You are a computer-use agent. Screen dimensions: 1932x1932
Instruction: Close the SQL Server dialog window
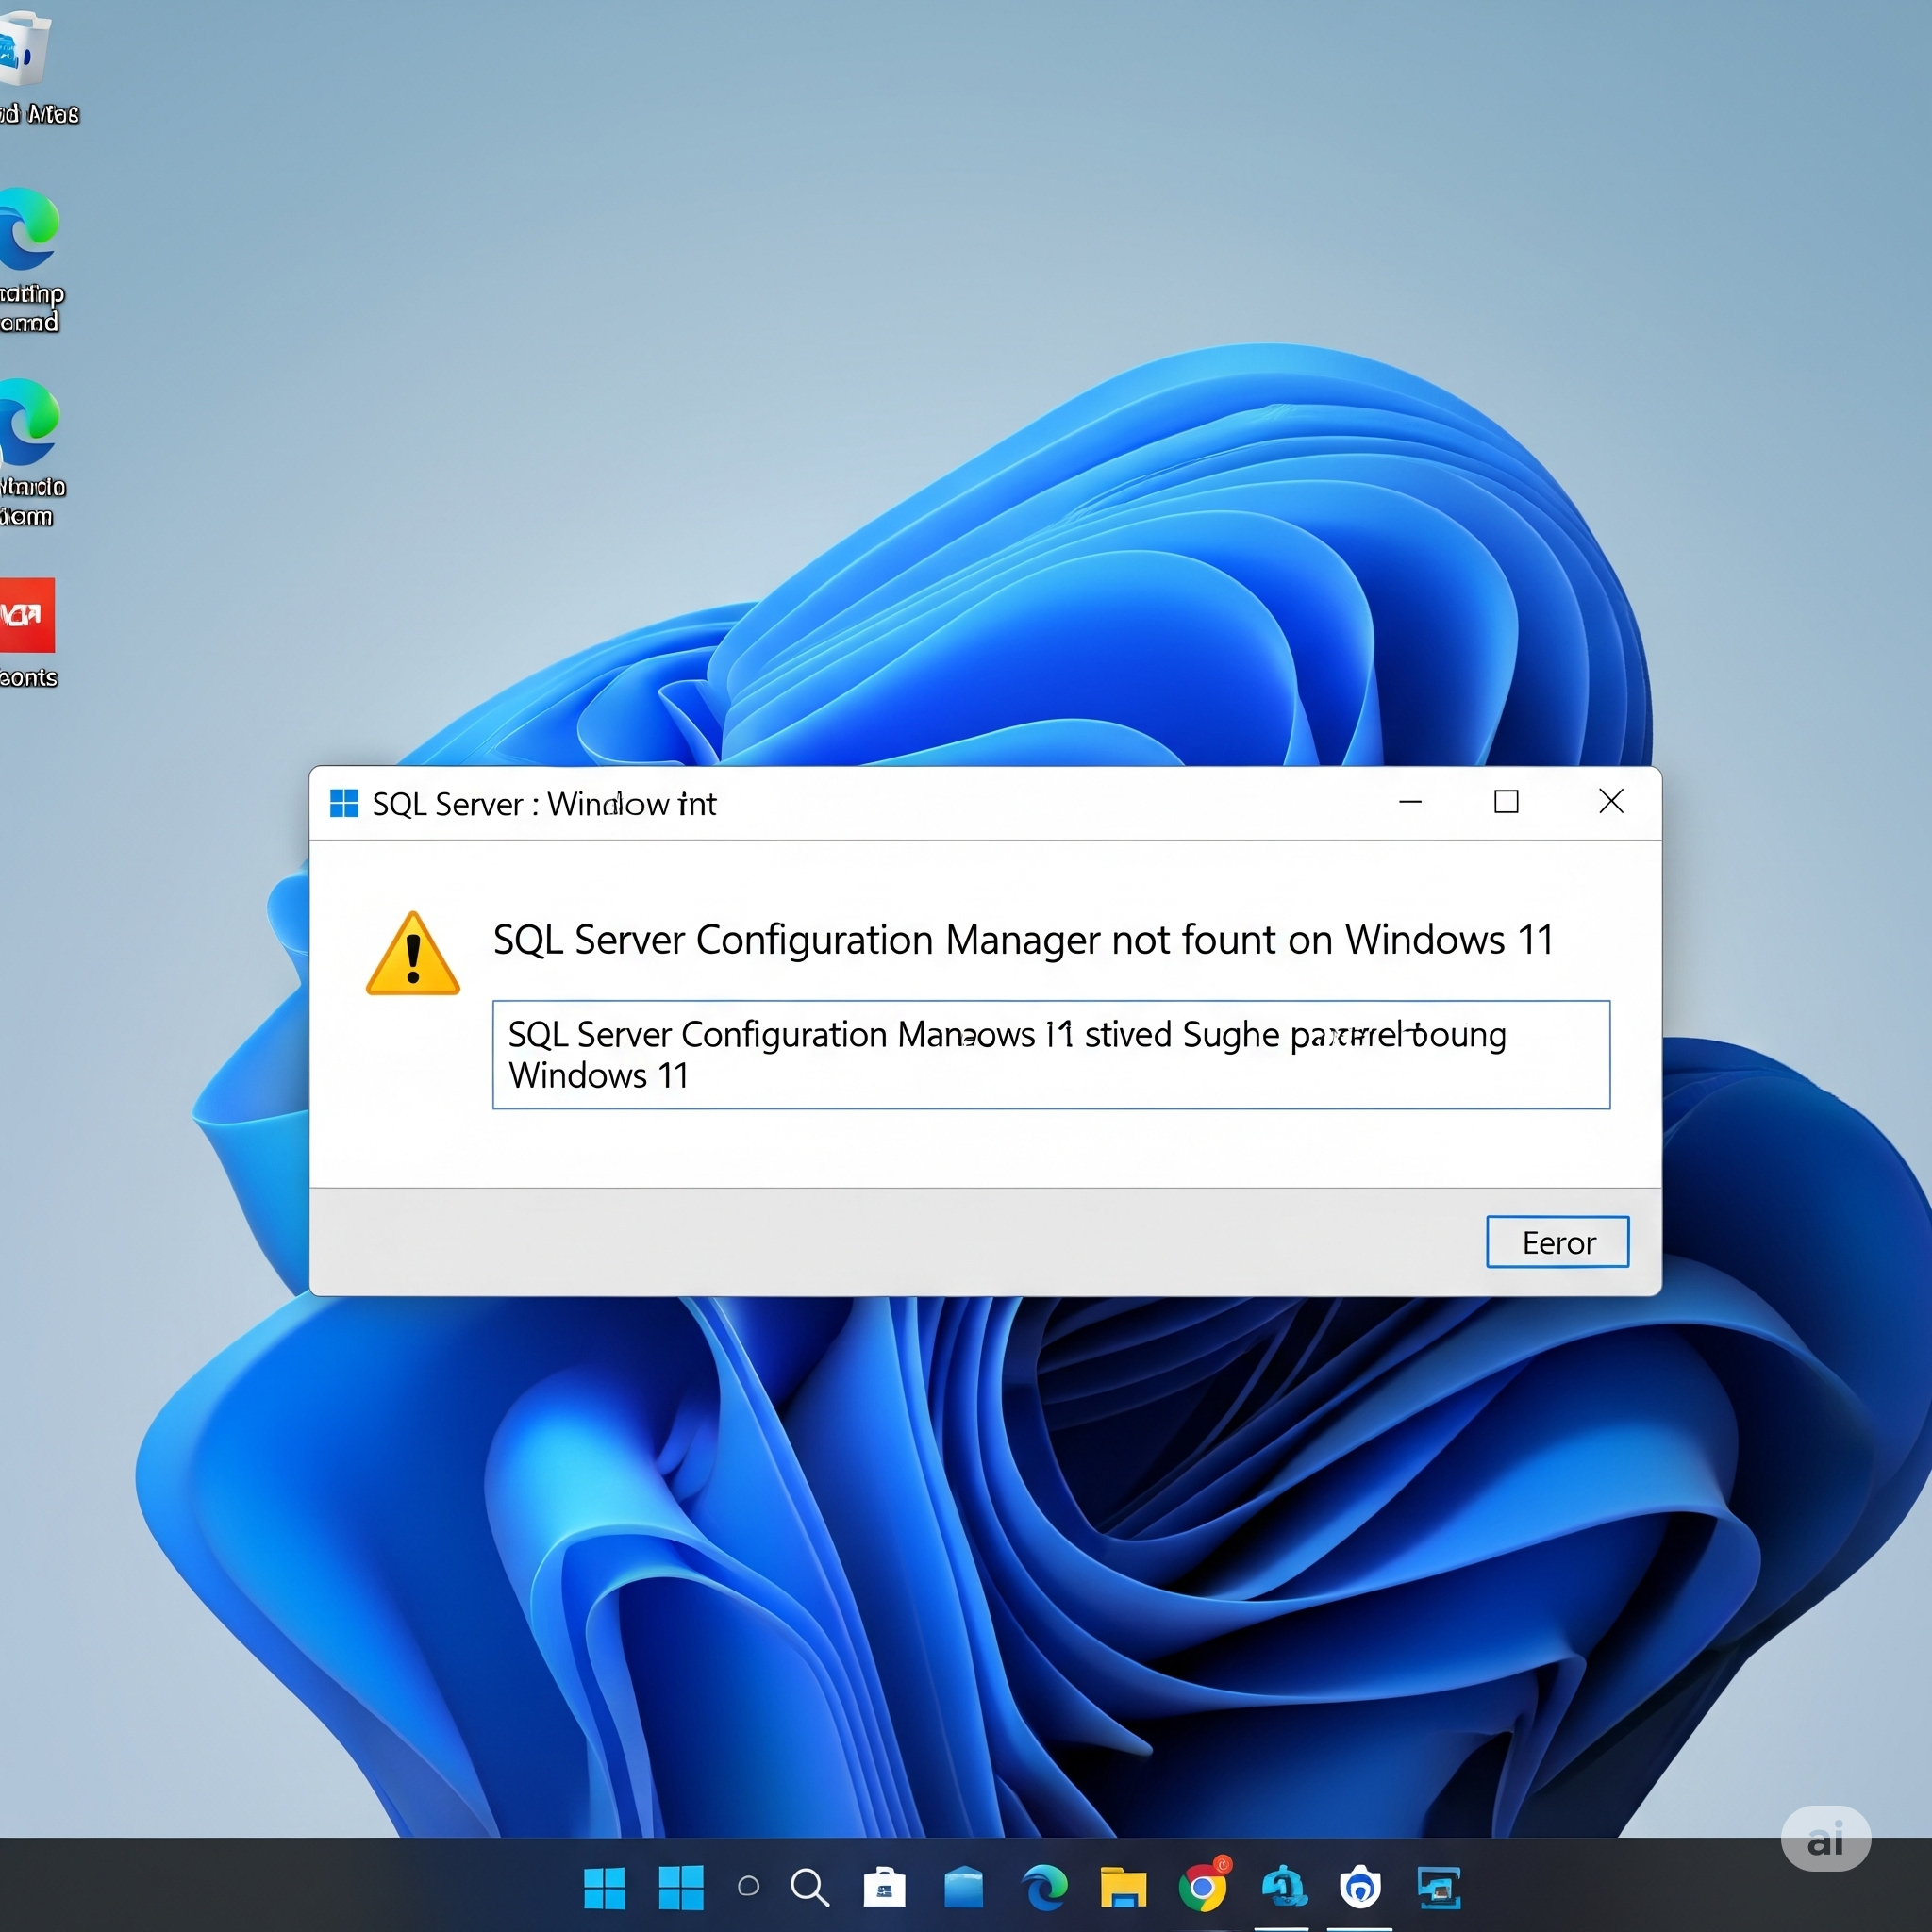click(1611, 801)
